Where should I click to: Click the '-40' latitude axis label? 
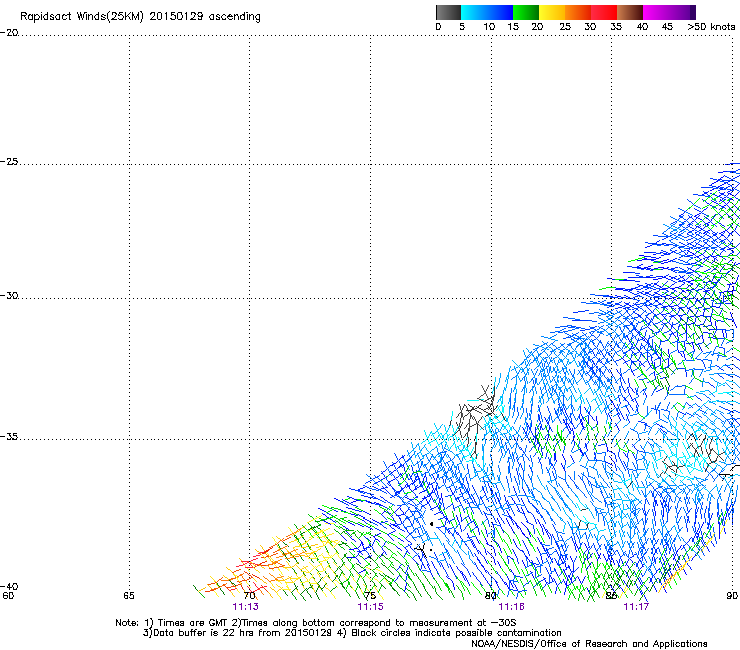pyautogui.click(x=9, y=586)
